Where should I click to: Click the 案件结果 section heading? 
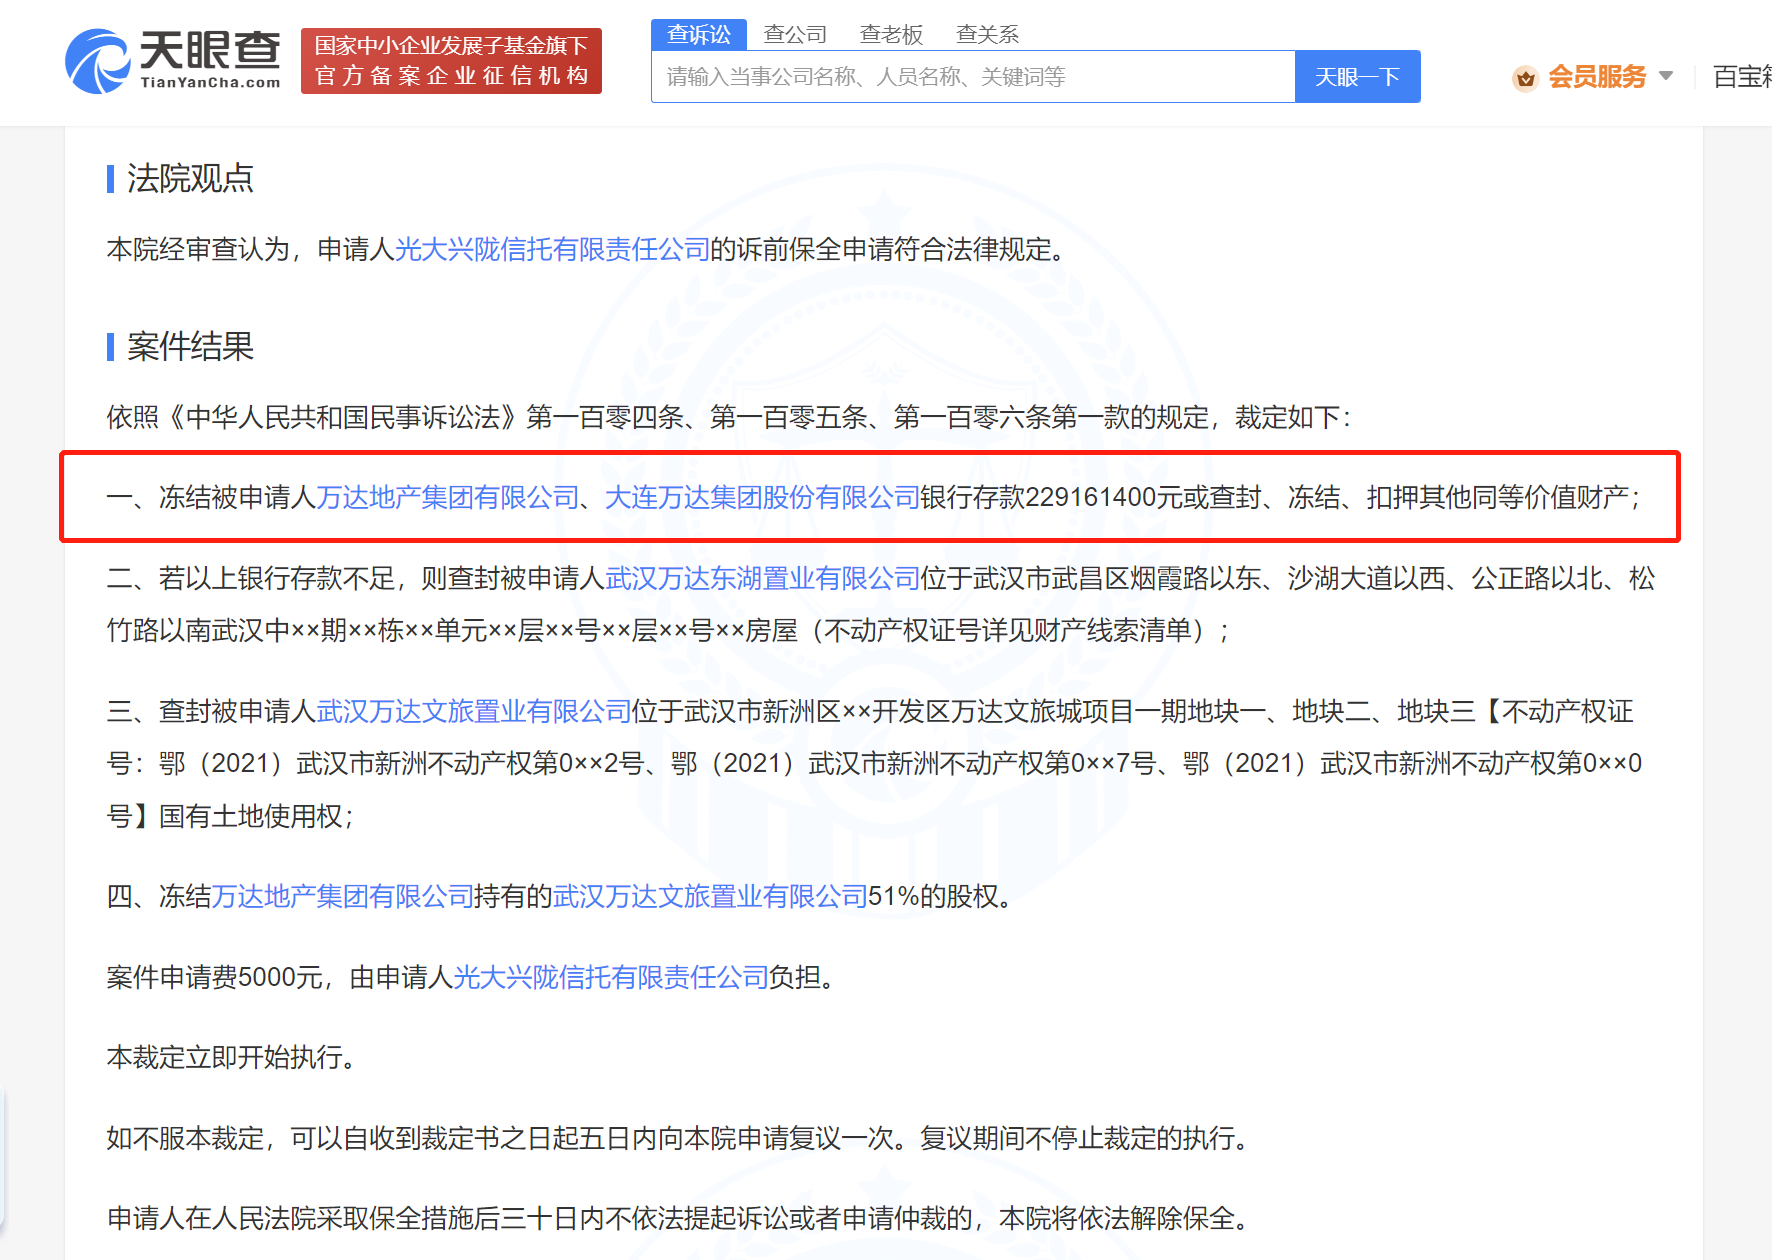point(190,346)
